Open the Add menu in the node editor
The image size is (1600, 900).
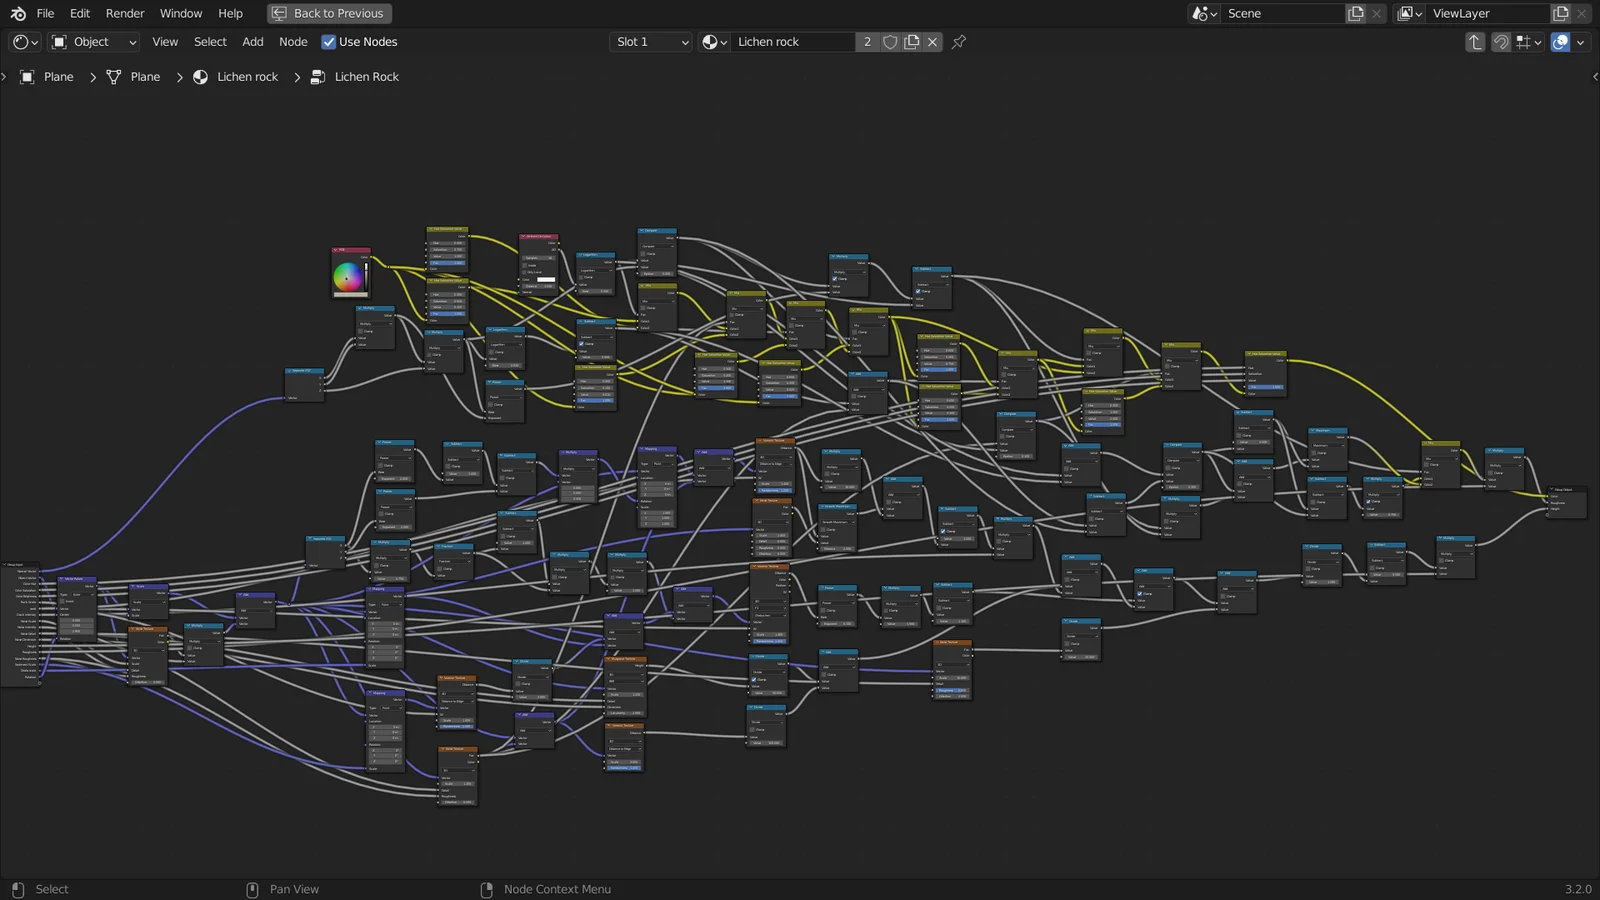[x=252, y=42]
